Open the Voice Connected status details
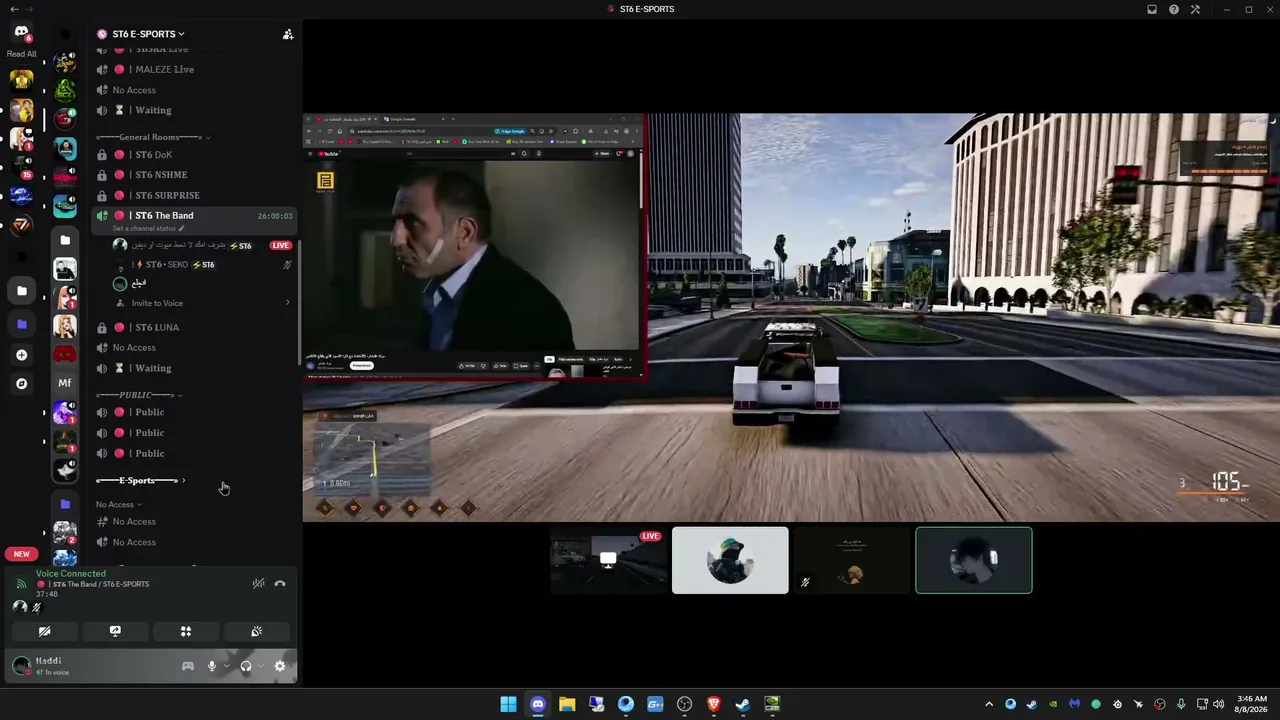The width and height of the screenshot is (1280, 720). [71, 574]
